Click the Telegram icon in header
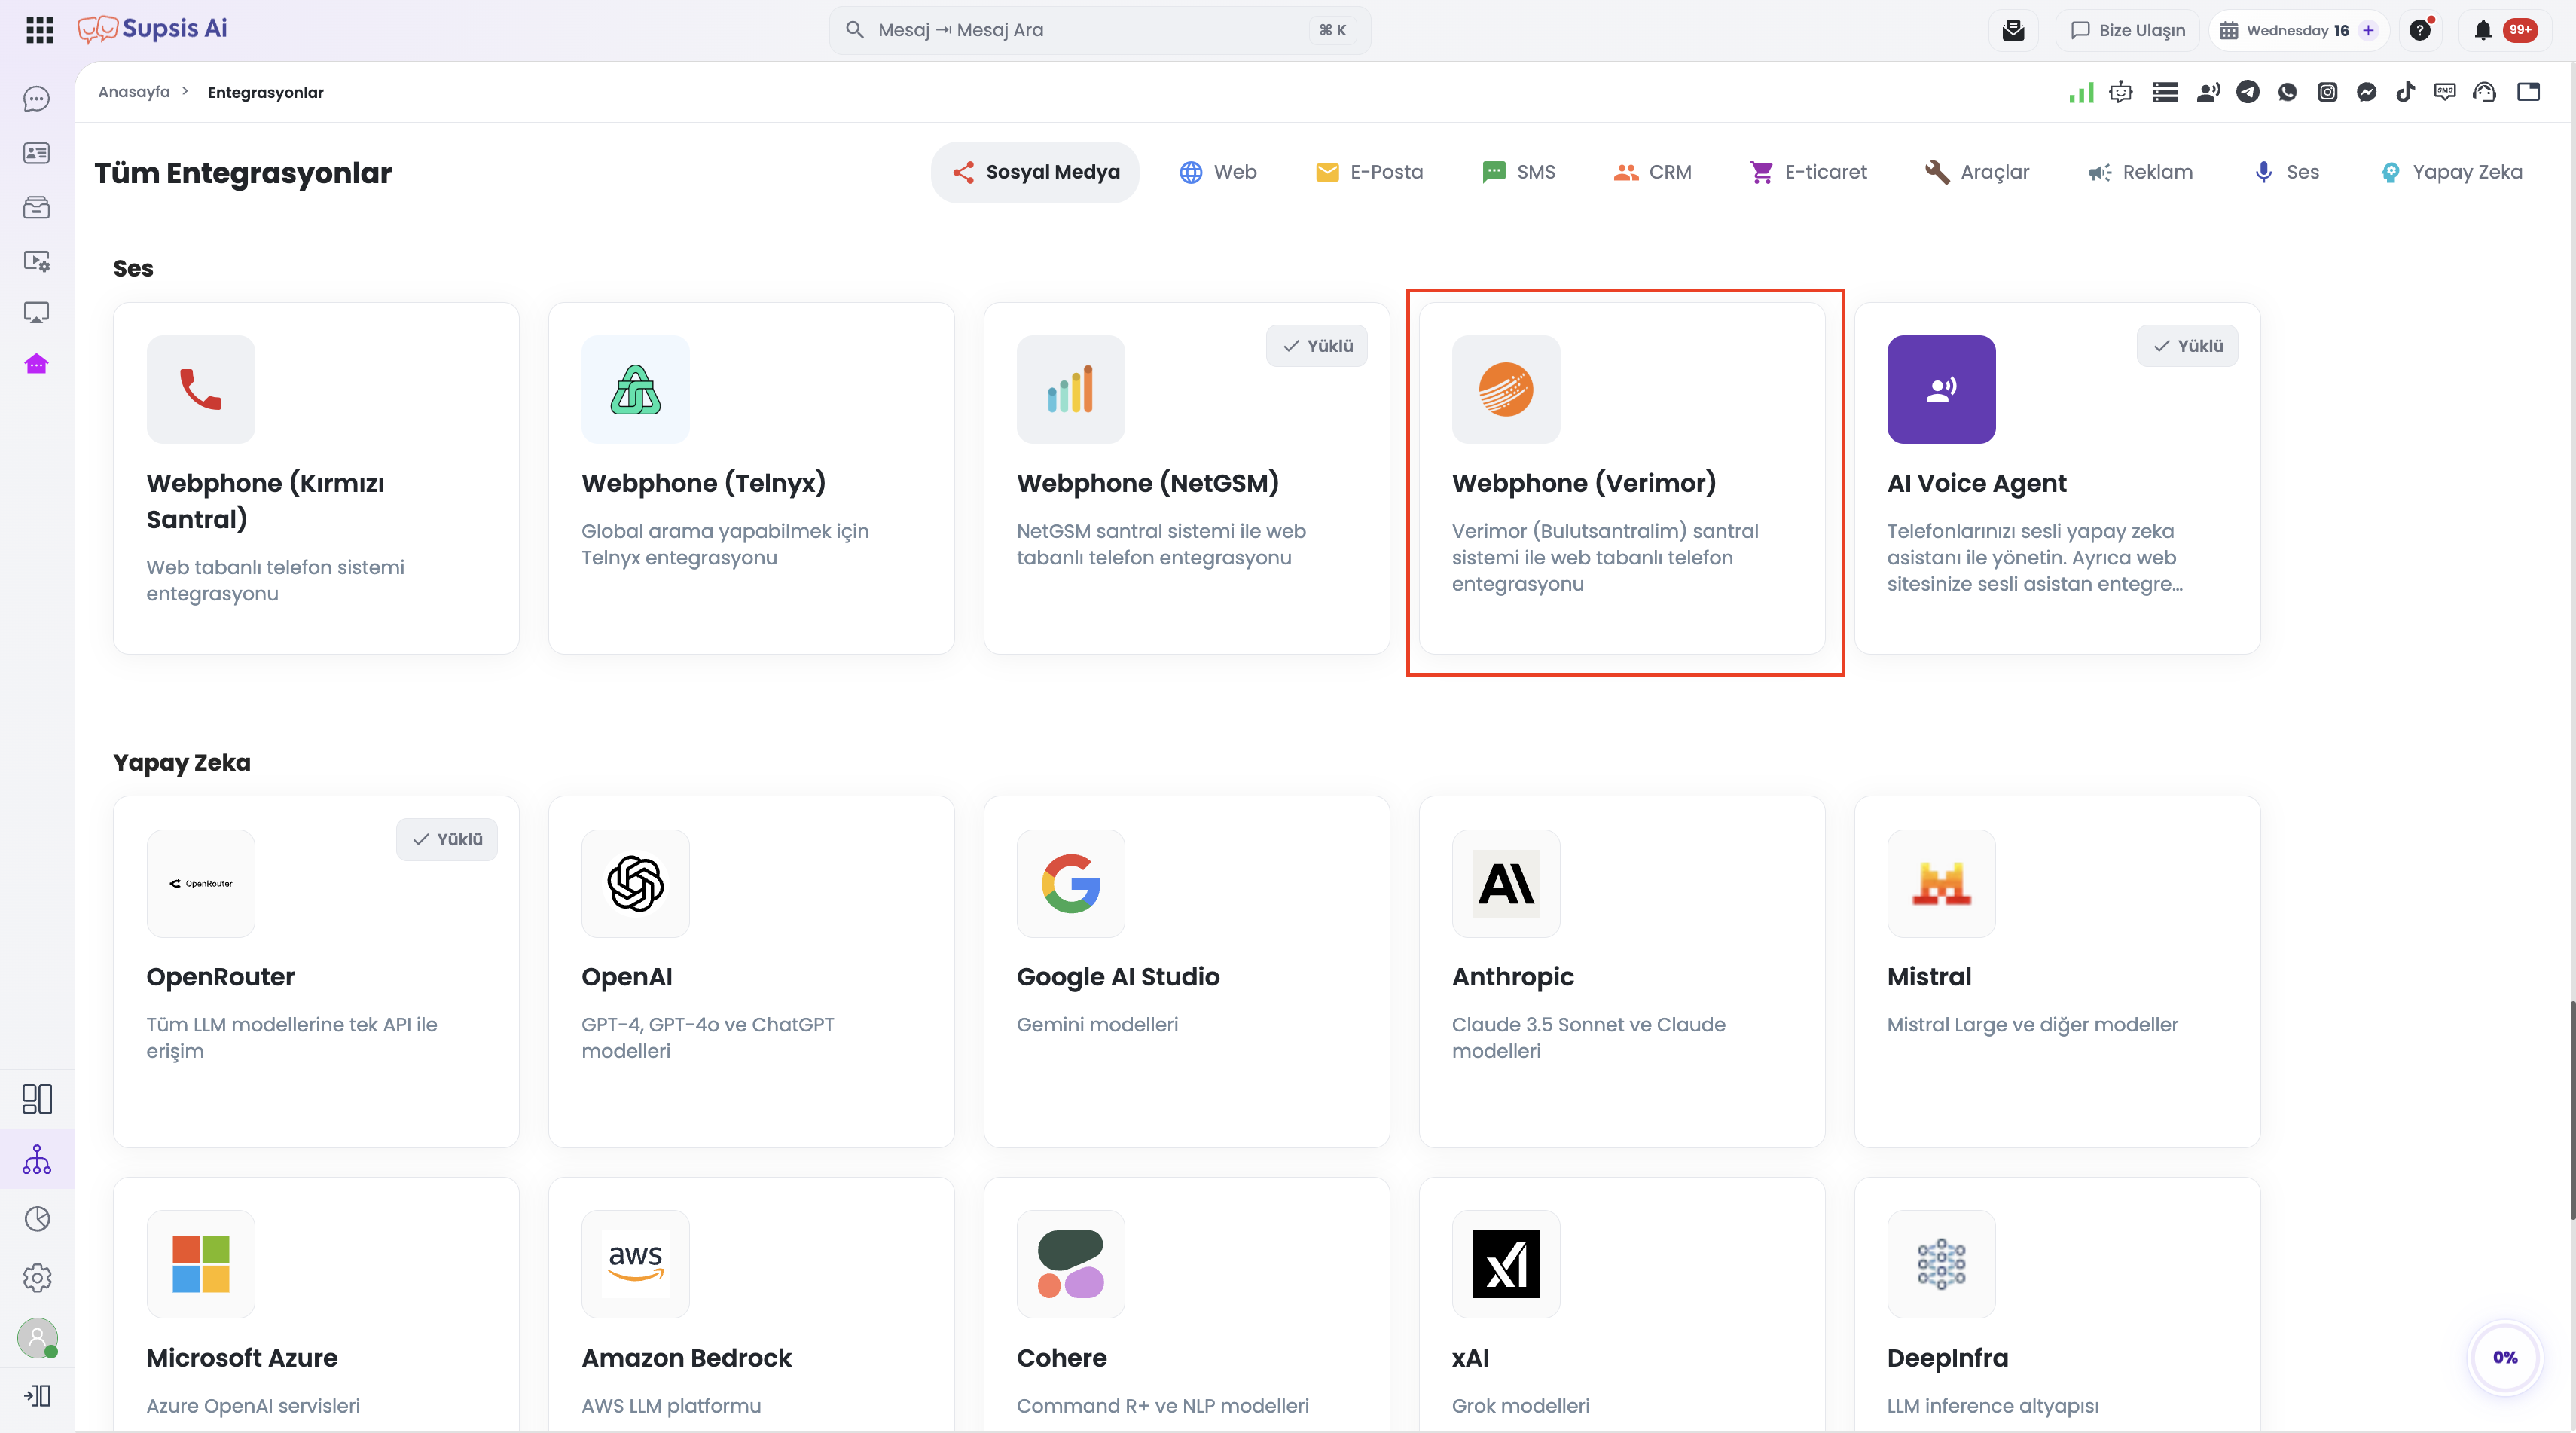2576x1433 pixels. [x=2248, y=92]
